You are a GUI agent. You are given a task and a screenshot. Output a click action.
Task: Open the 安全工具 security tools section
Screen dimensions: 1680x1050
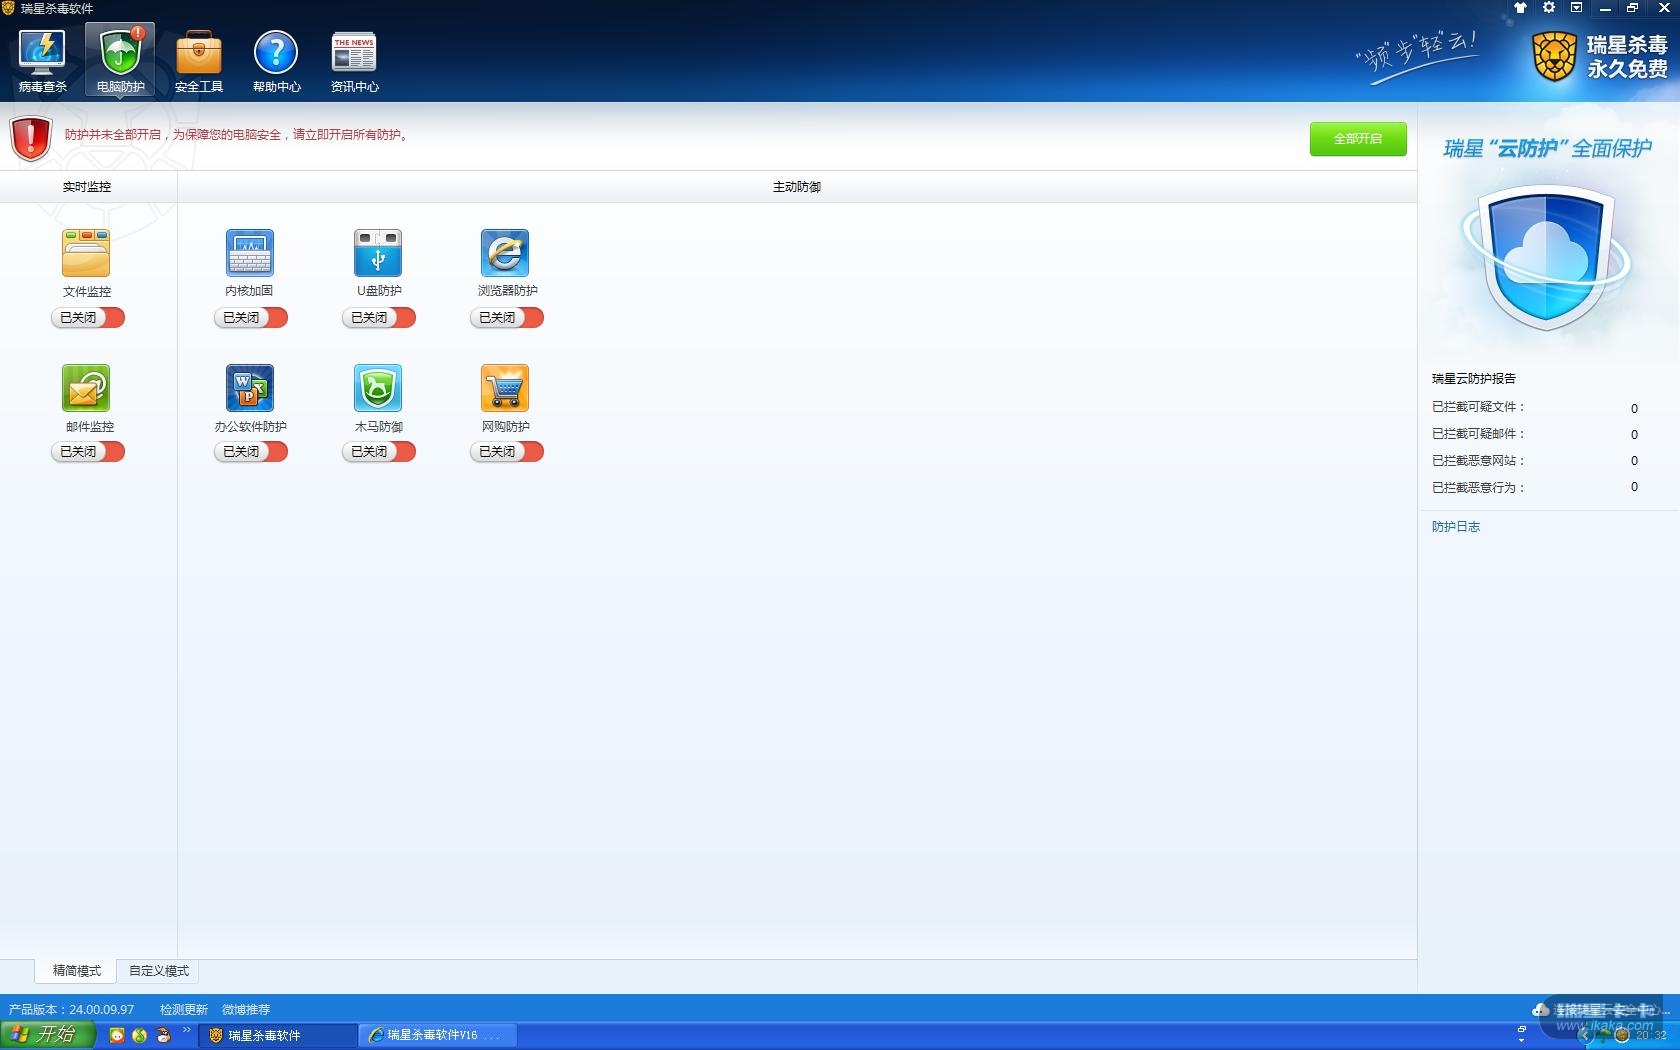[198, 60]
